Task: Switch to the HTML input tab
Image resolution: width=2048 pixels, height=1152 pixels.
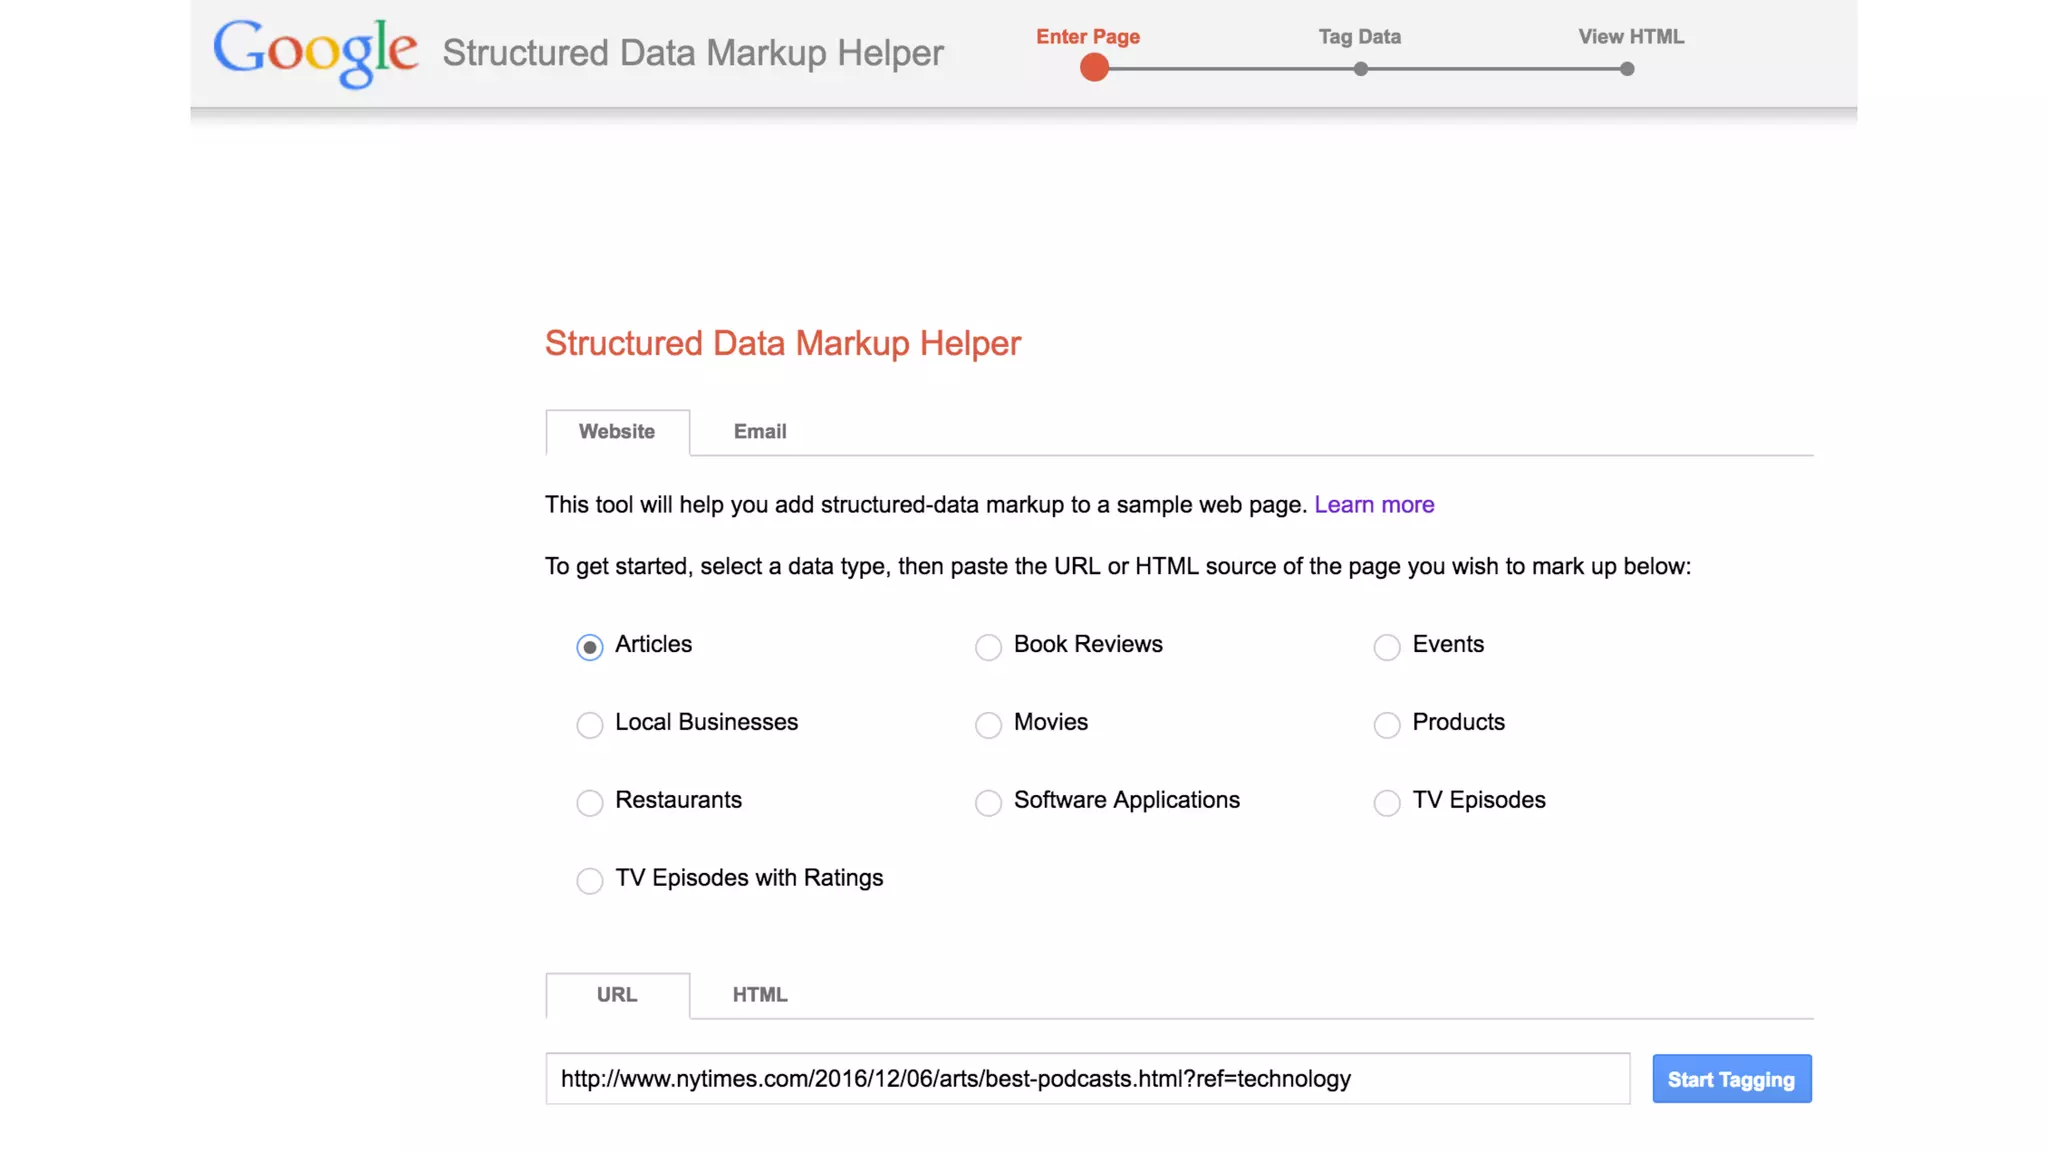Action: point(760,995)
